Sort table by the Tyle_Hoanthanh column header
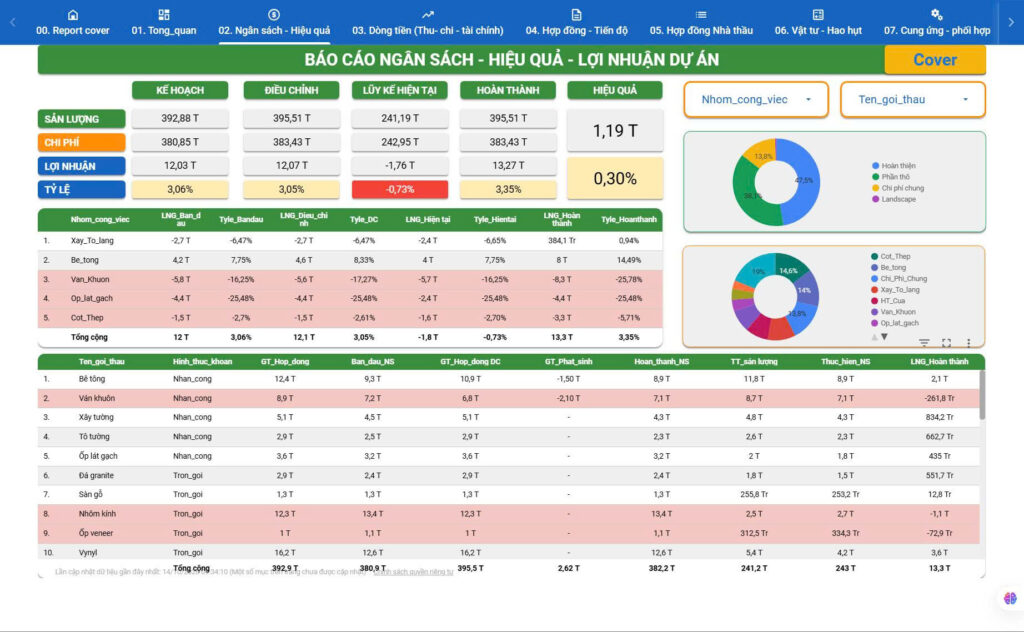The height and width of the screenshot is (632, 1024). pos(628,219)
